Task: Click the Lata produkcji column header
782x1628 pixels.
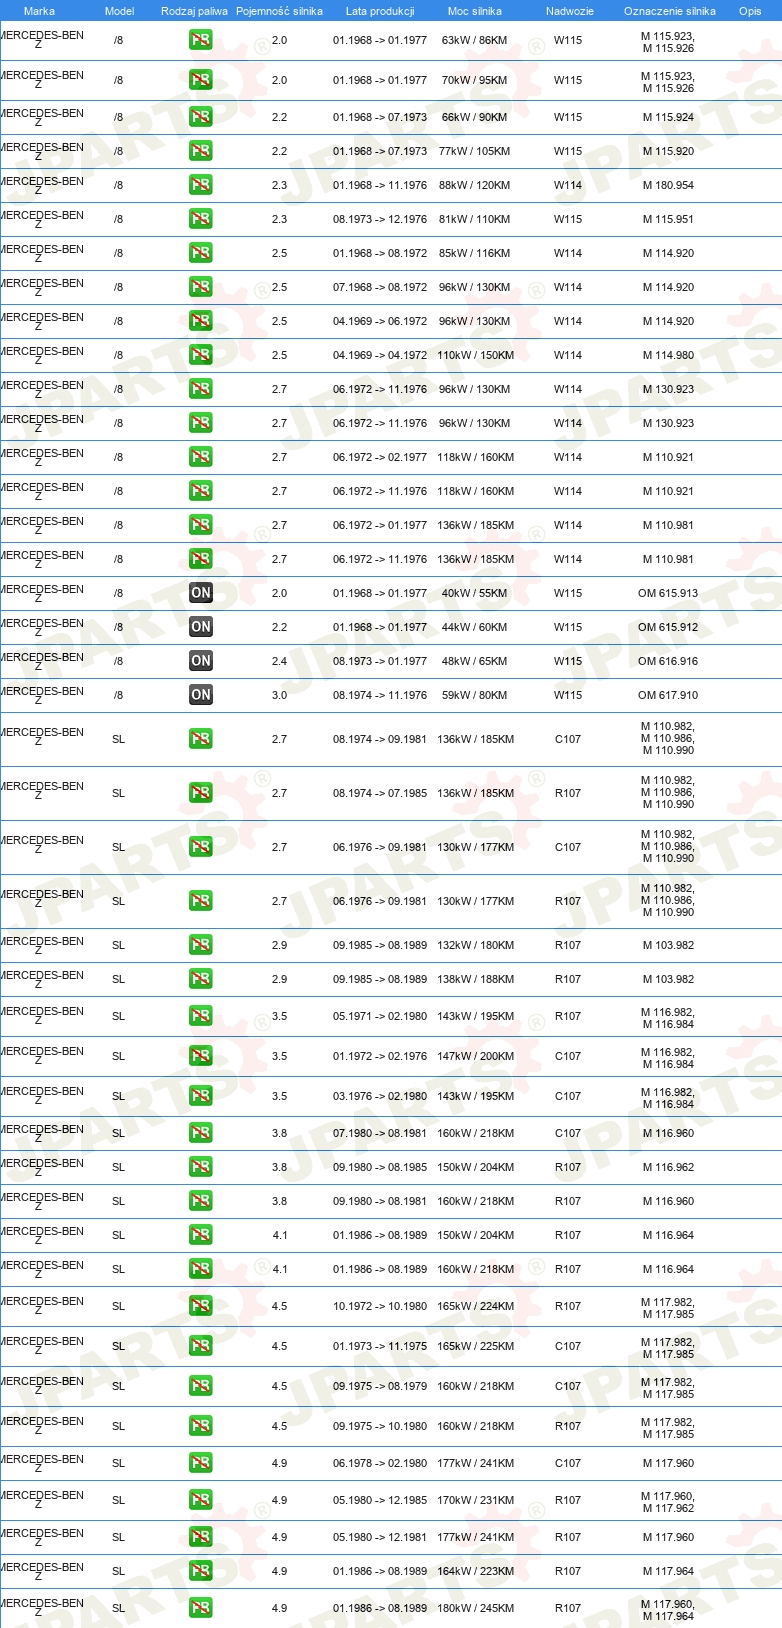Action: click(380, 11)
